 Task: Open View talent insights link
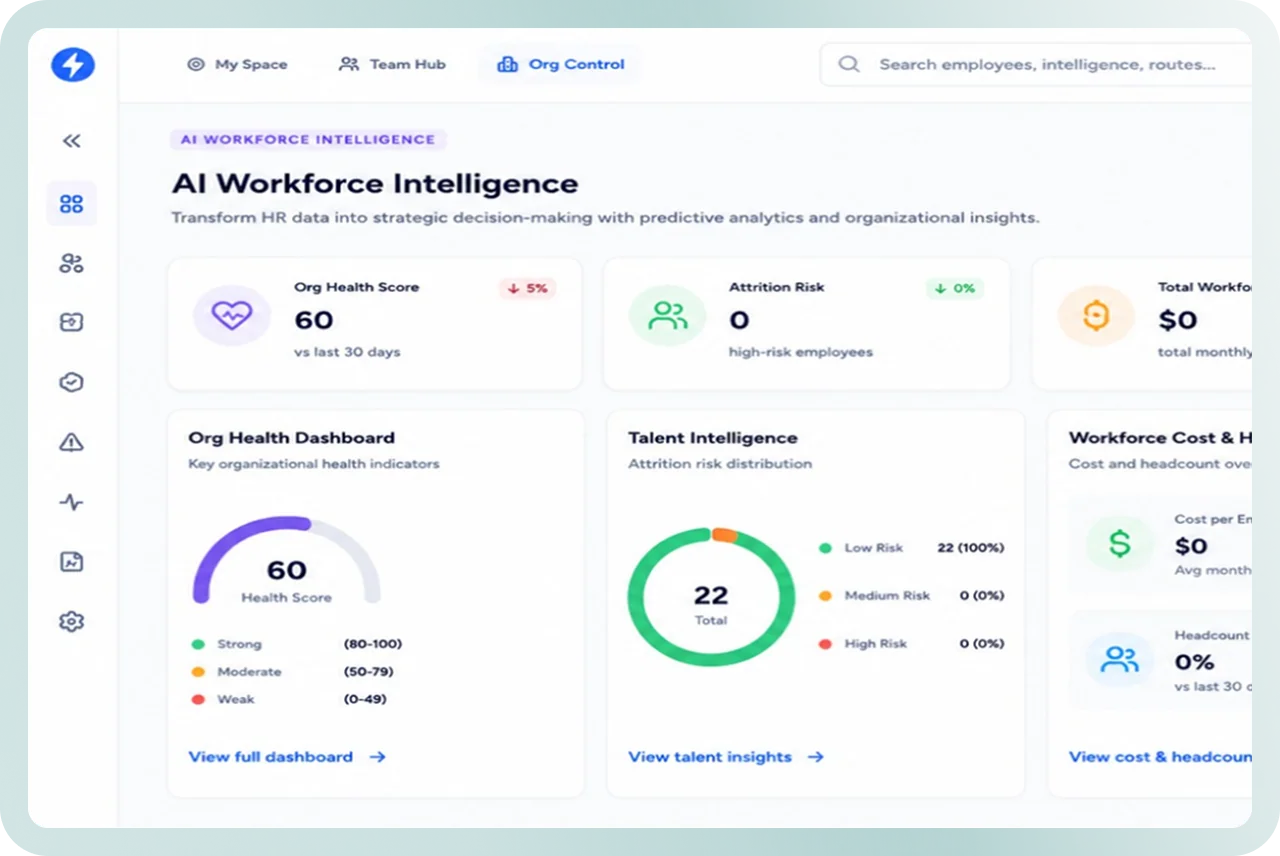point(726,757)
